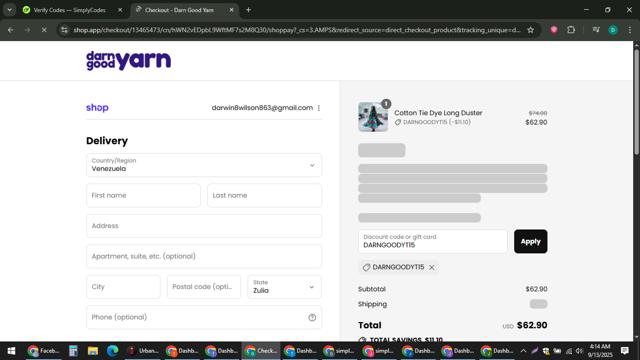Viewport: 640px width, 360px height.
Task: Click the Discount code or gift card field
Action: pyautogui.click(x=433, y=241)
